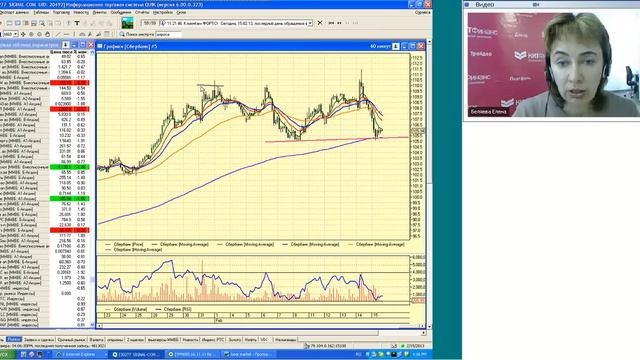Open the Окна menu
640x360 pixels.
181,13
